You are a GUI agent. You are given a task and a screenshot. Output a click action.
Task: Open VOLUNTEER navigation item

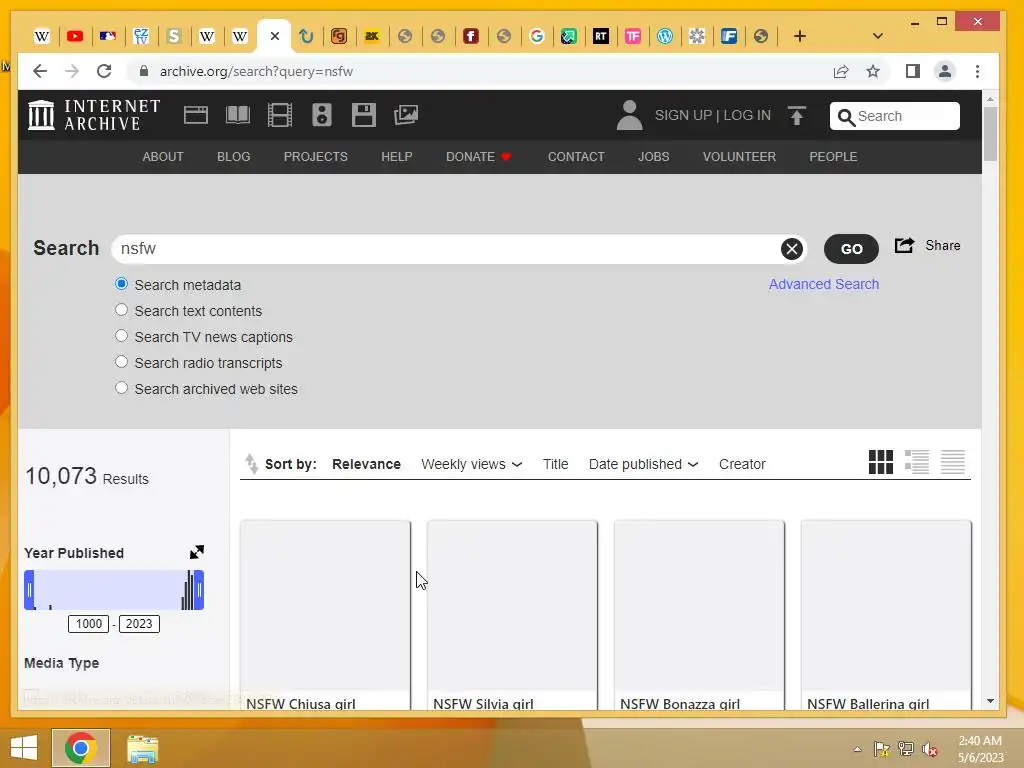739,157
